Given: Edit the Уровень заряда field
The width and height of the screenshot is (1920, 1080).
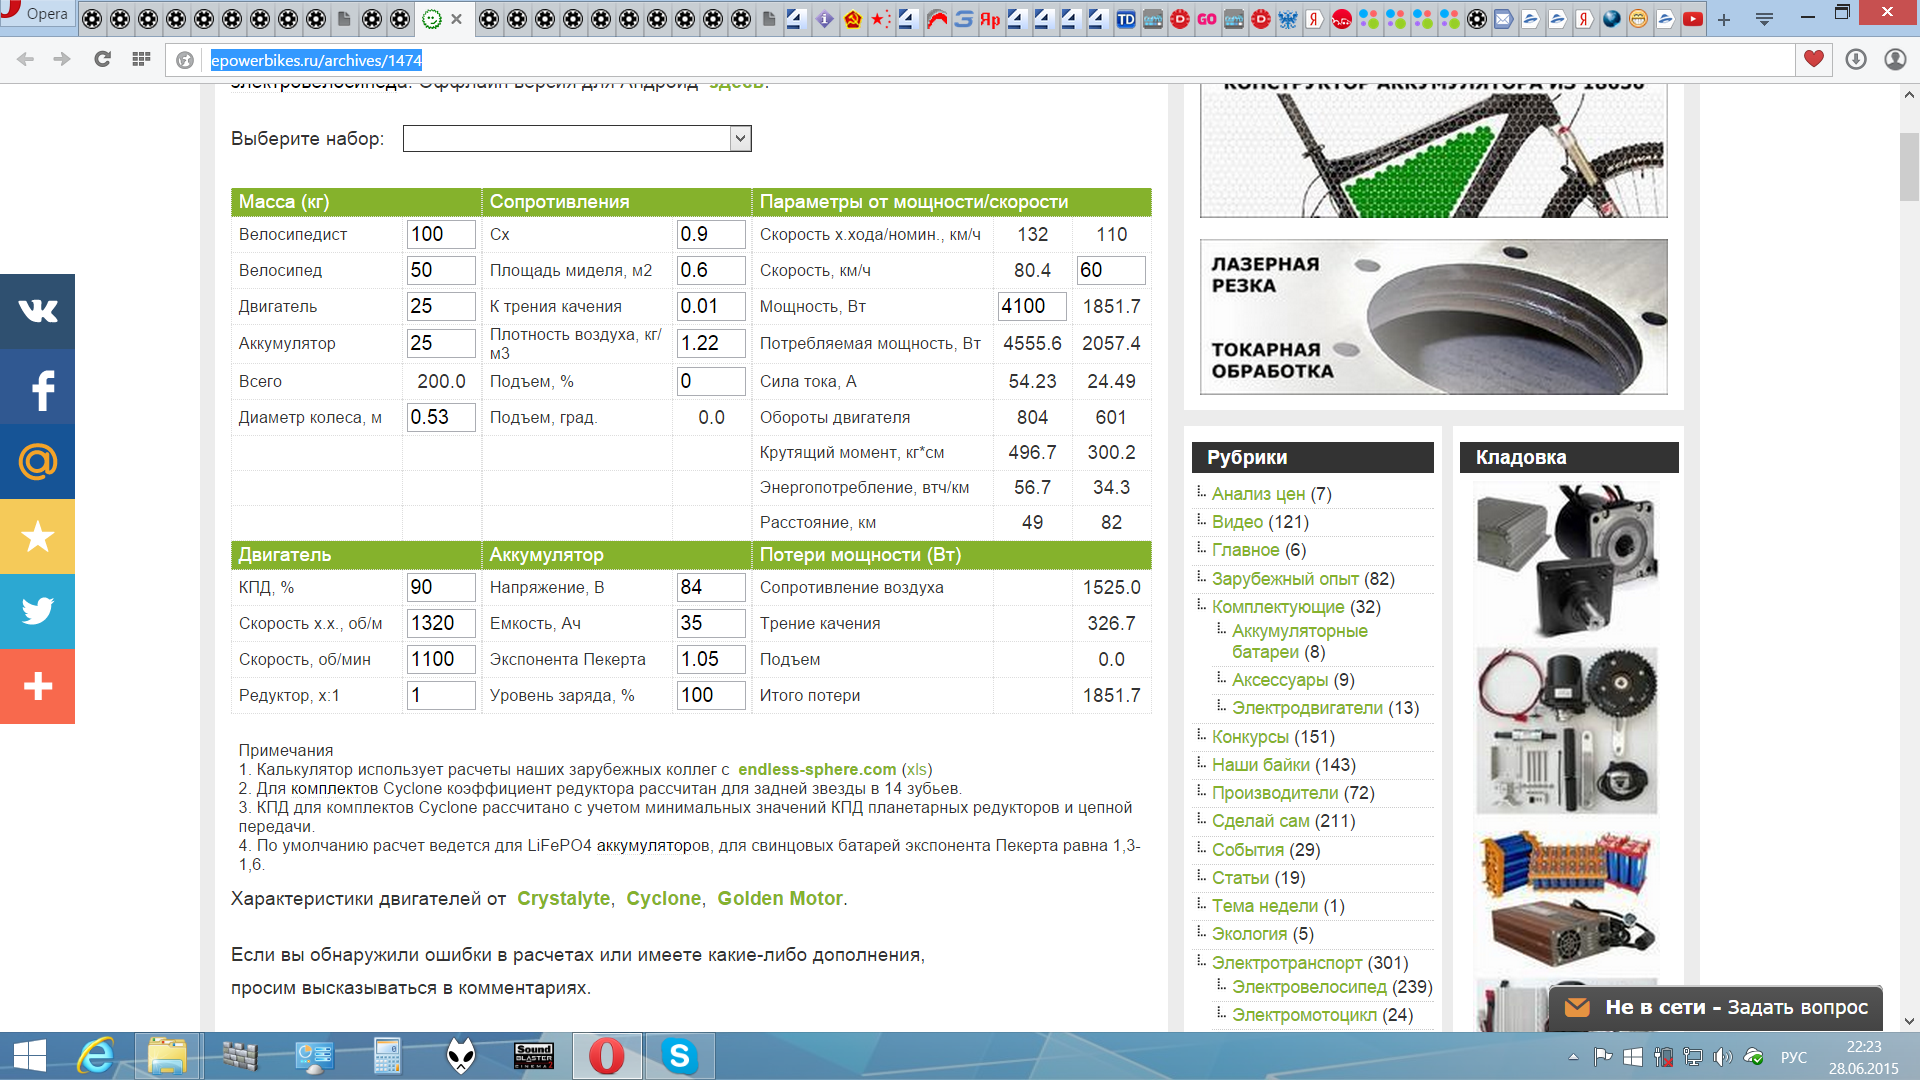Looking at the screenshot, I should (x=711, y=695).
